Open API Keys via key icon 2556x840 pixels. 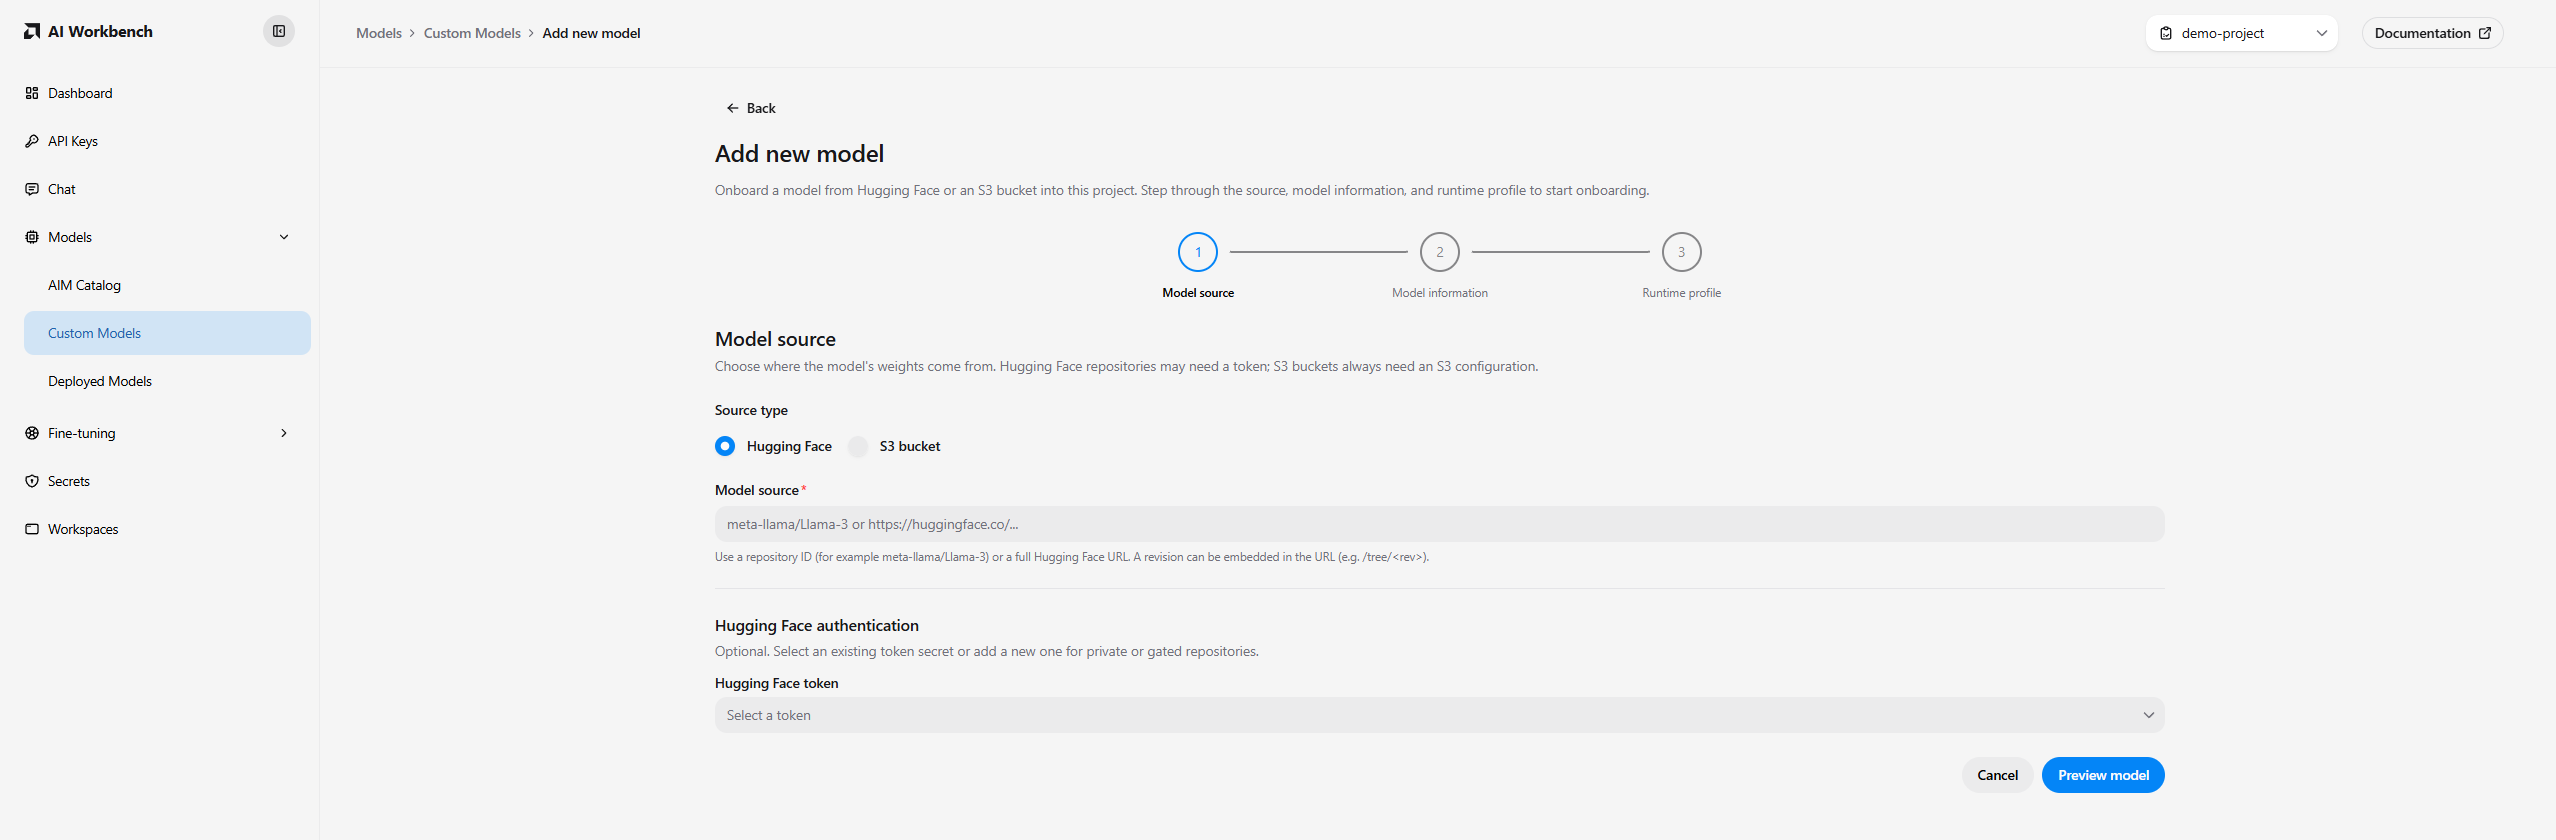(x=32, y=141)
